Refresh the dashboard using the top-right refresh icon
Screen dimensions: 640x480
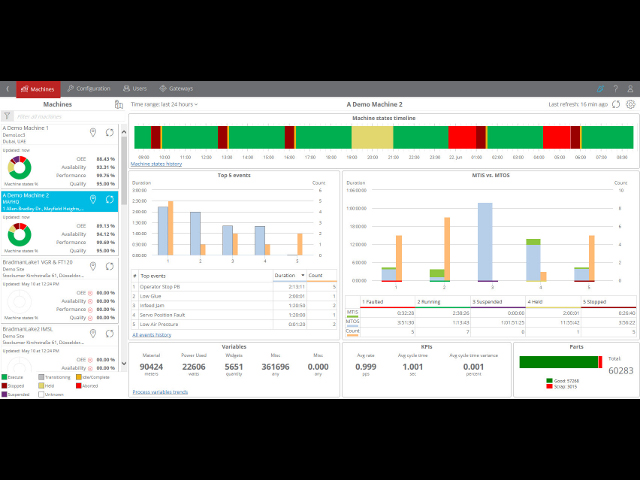coord(617,104)
